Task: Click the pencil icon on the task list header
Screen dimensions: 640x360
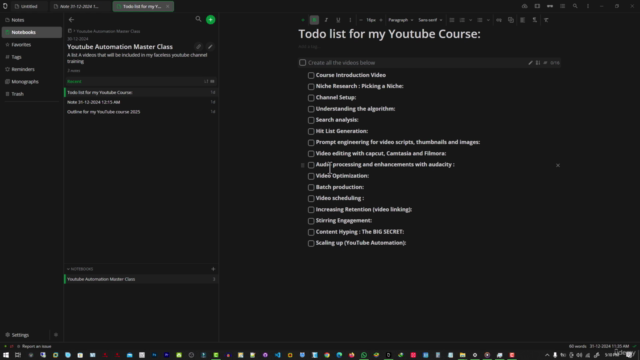Action: (x=530, y=63)
